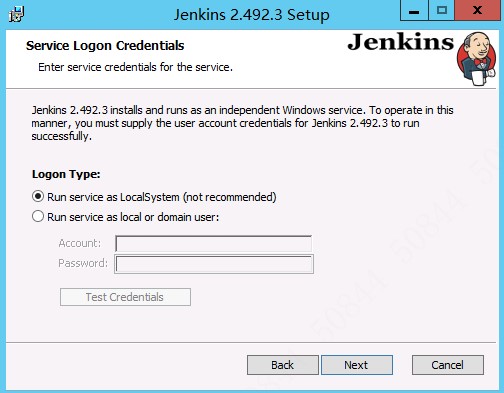Image resolution: width=504 pixels, height=393 pixels.
Task: Click the installer icon in title bar
Action: tap(16, 14)
